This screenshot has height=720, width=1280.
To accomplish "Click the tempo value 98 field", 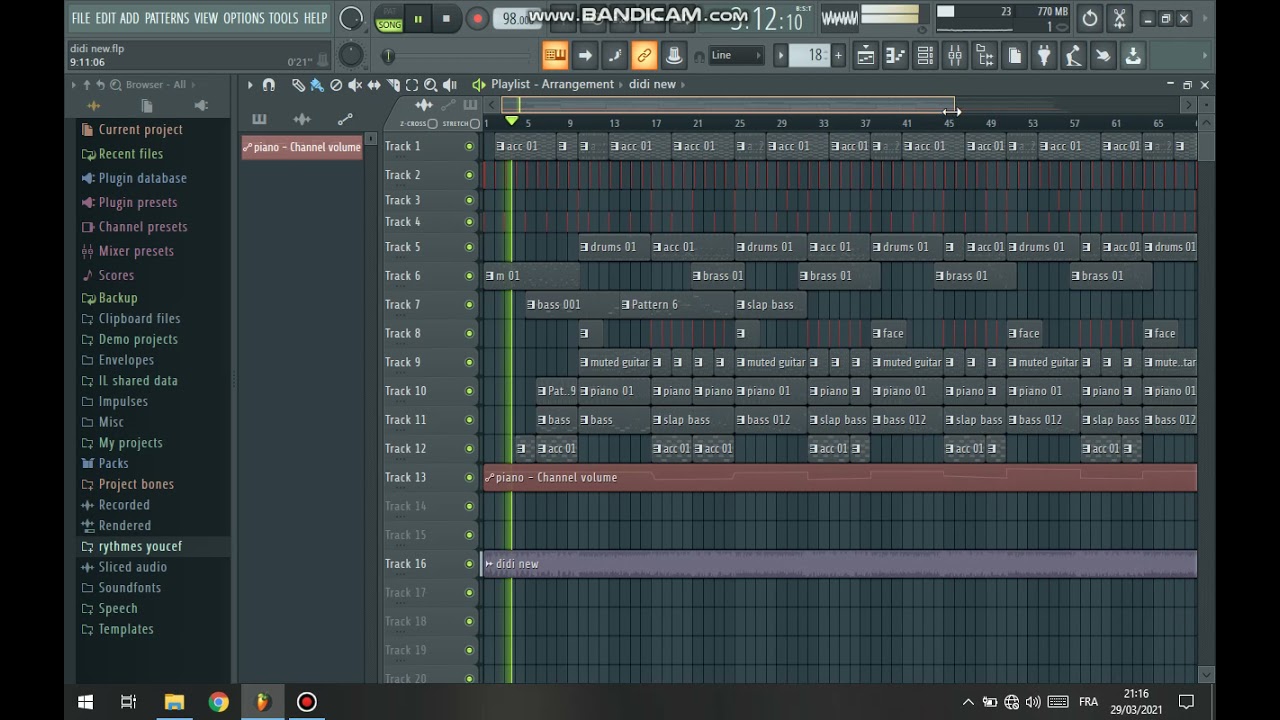I will tap(515, 18).
